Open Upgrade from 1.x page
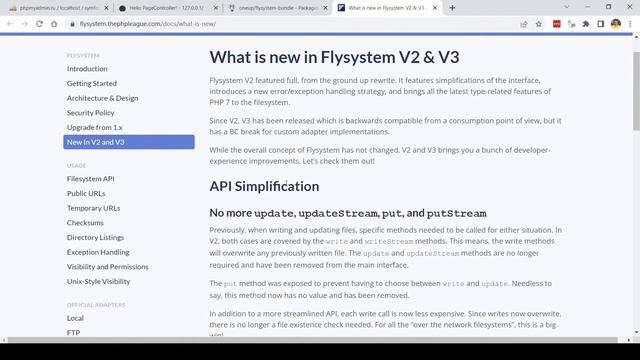Screen dimensions: 640x360 (95, 127)
